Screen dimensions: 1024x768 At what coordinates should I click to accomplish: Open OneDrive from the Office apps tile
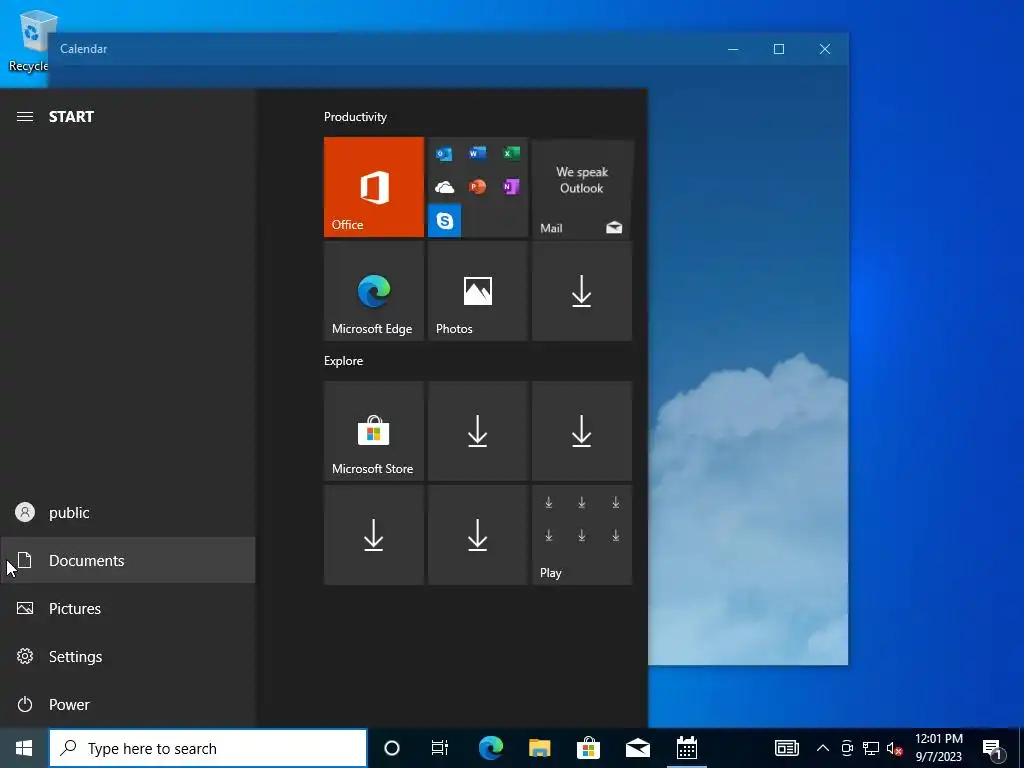pyautogui.click(x=444, y=187)
